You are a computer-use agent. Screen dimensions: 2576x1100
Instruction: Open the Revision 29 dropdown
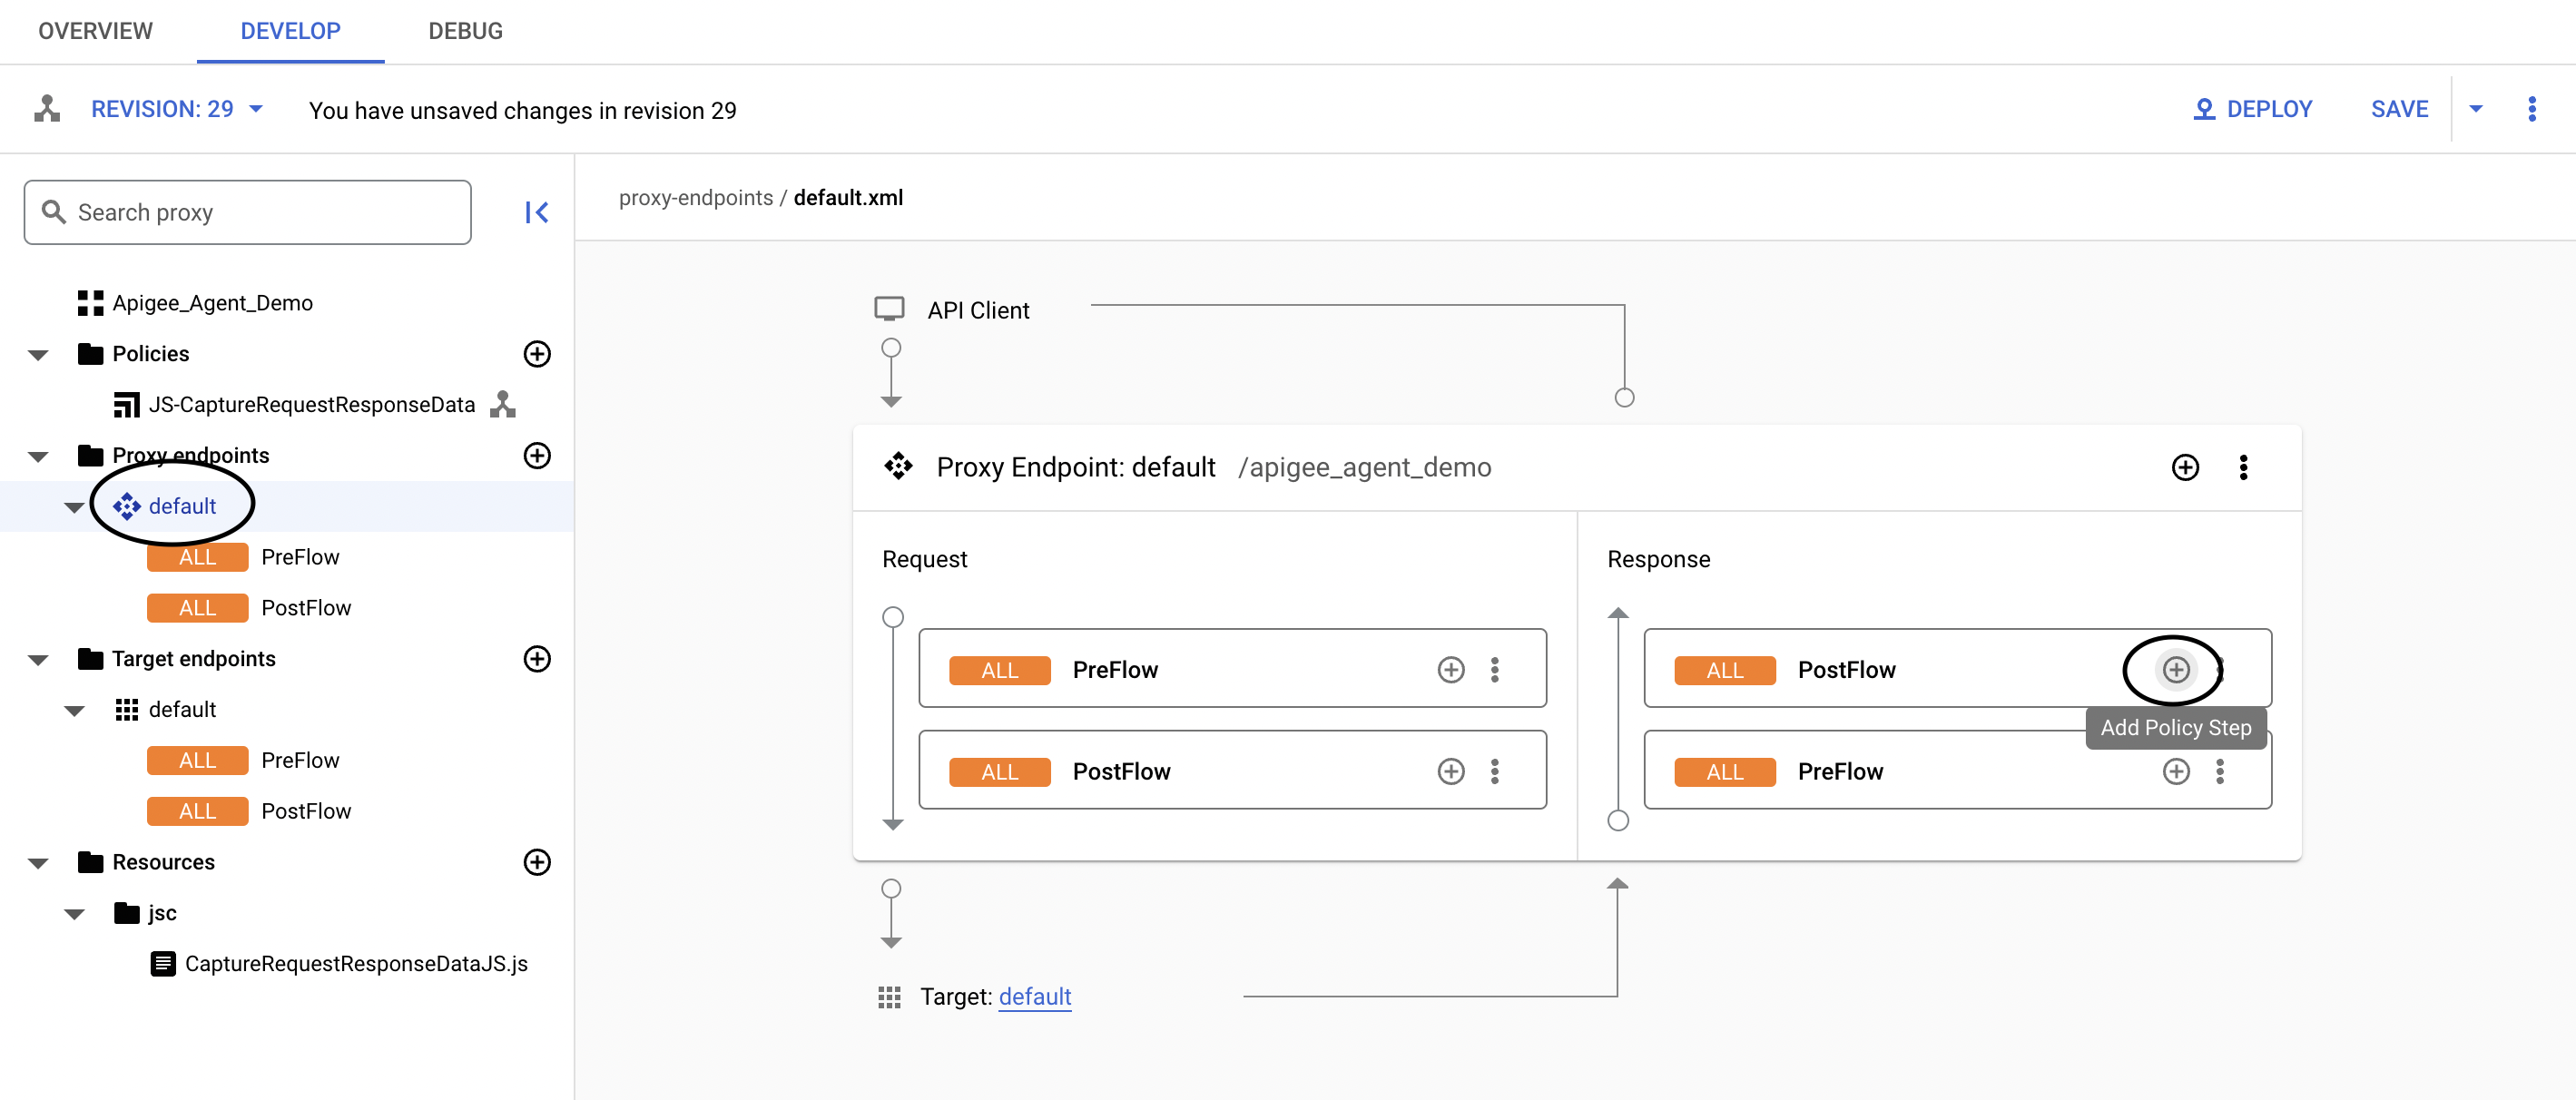pyautogui.click(x=177, y=109)
